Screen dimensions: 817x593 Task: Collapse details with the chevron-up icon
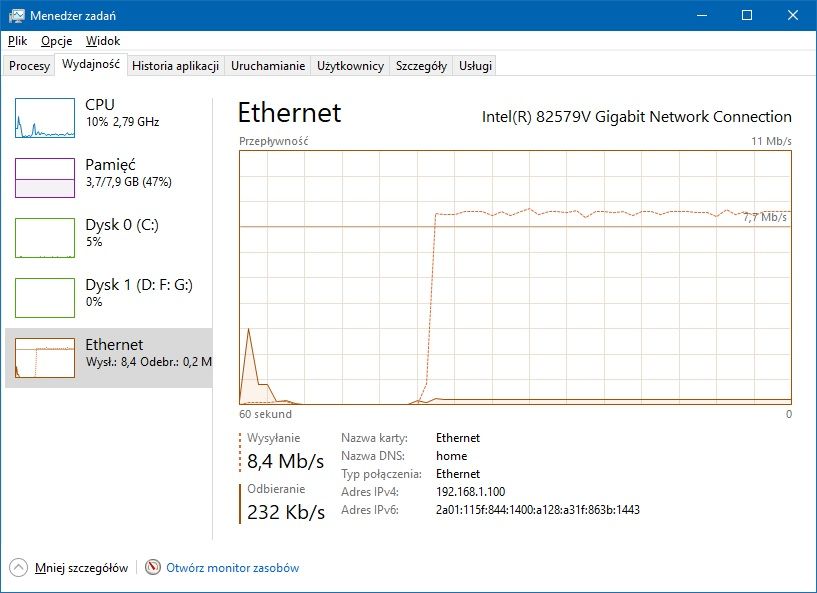pos(19,567)
